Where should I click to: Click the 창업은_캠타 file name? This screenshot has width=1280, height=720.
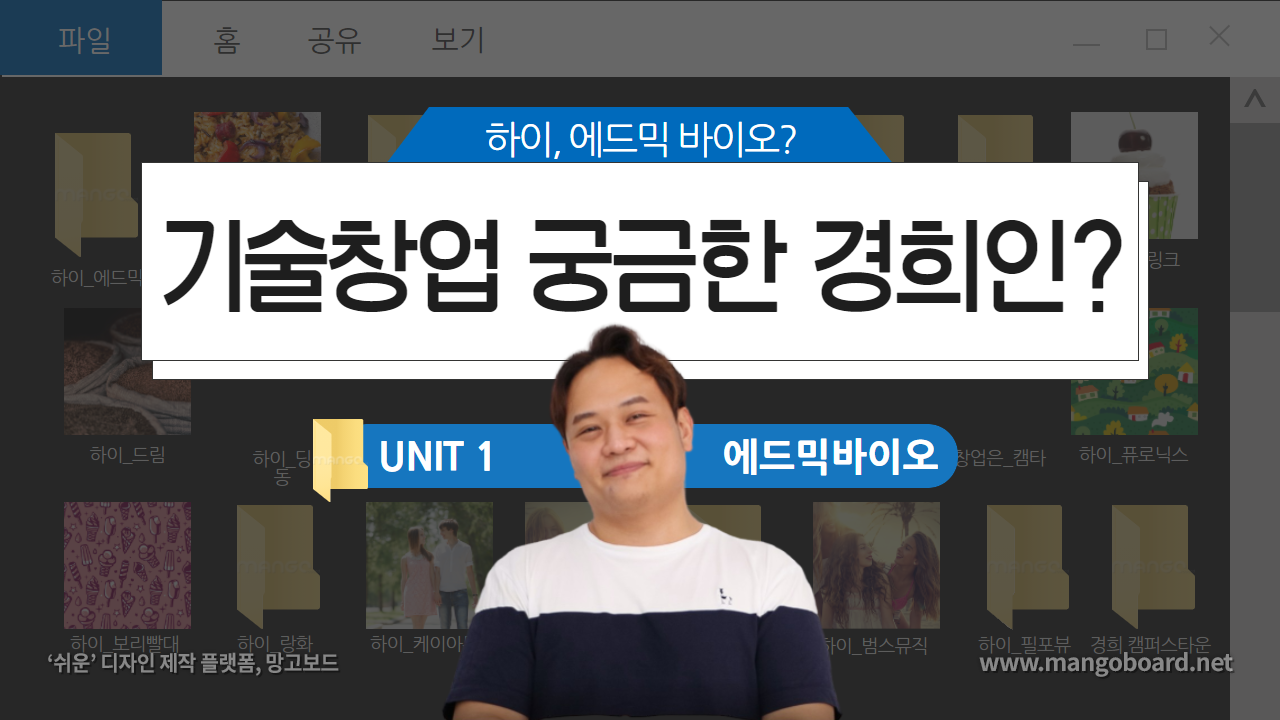(1001, 457)
